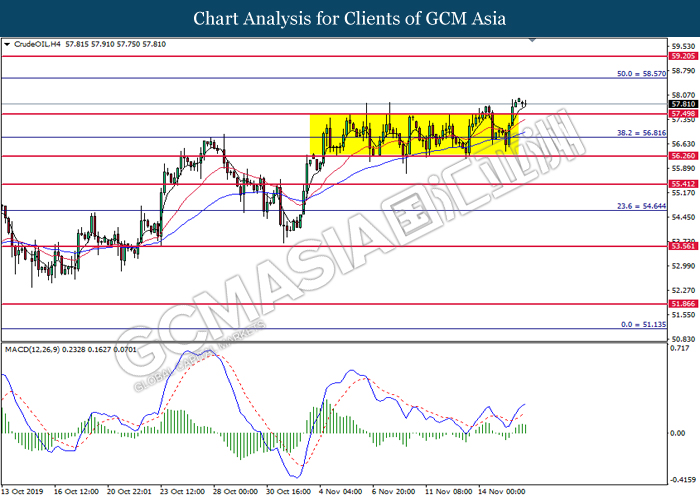Click the 14 Nov 00:00 time label
700x500 pixels.
[x=502, y=492]
